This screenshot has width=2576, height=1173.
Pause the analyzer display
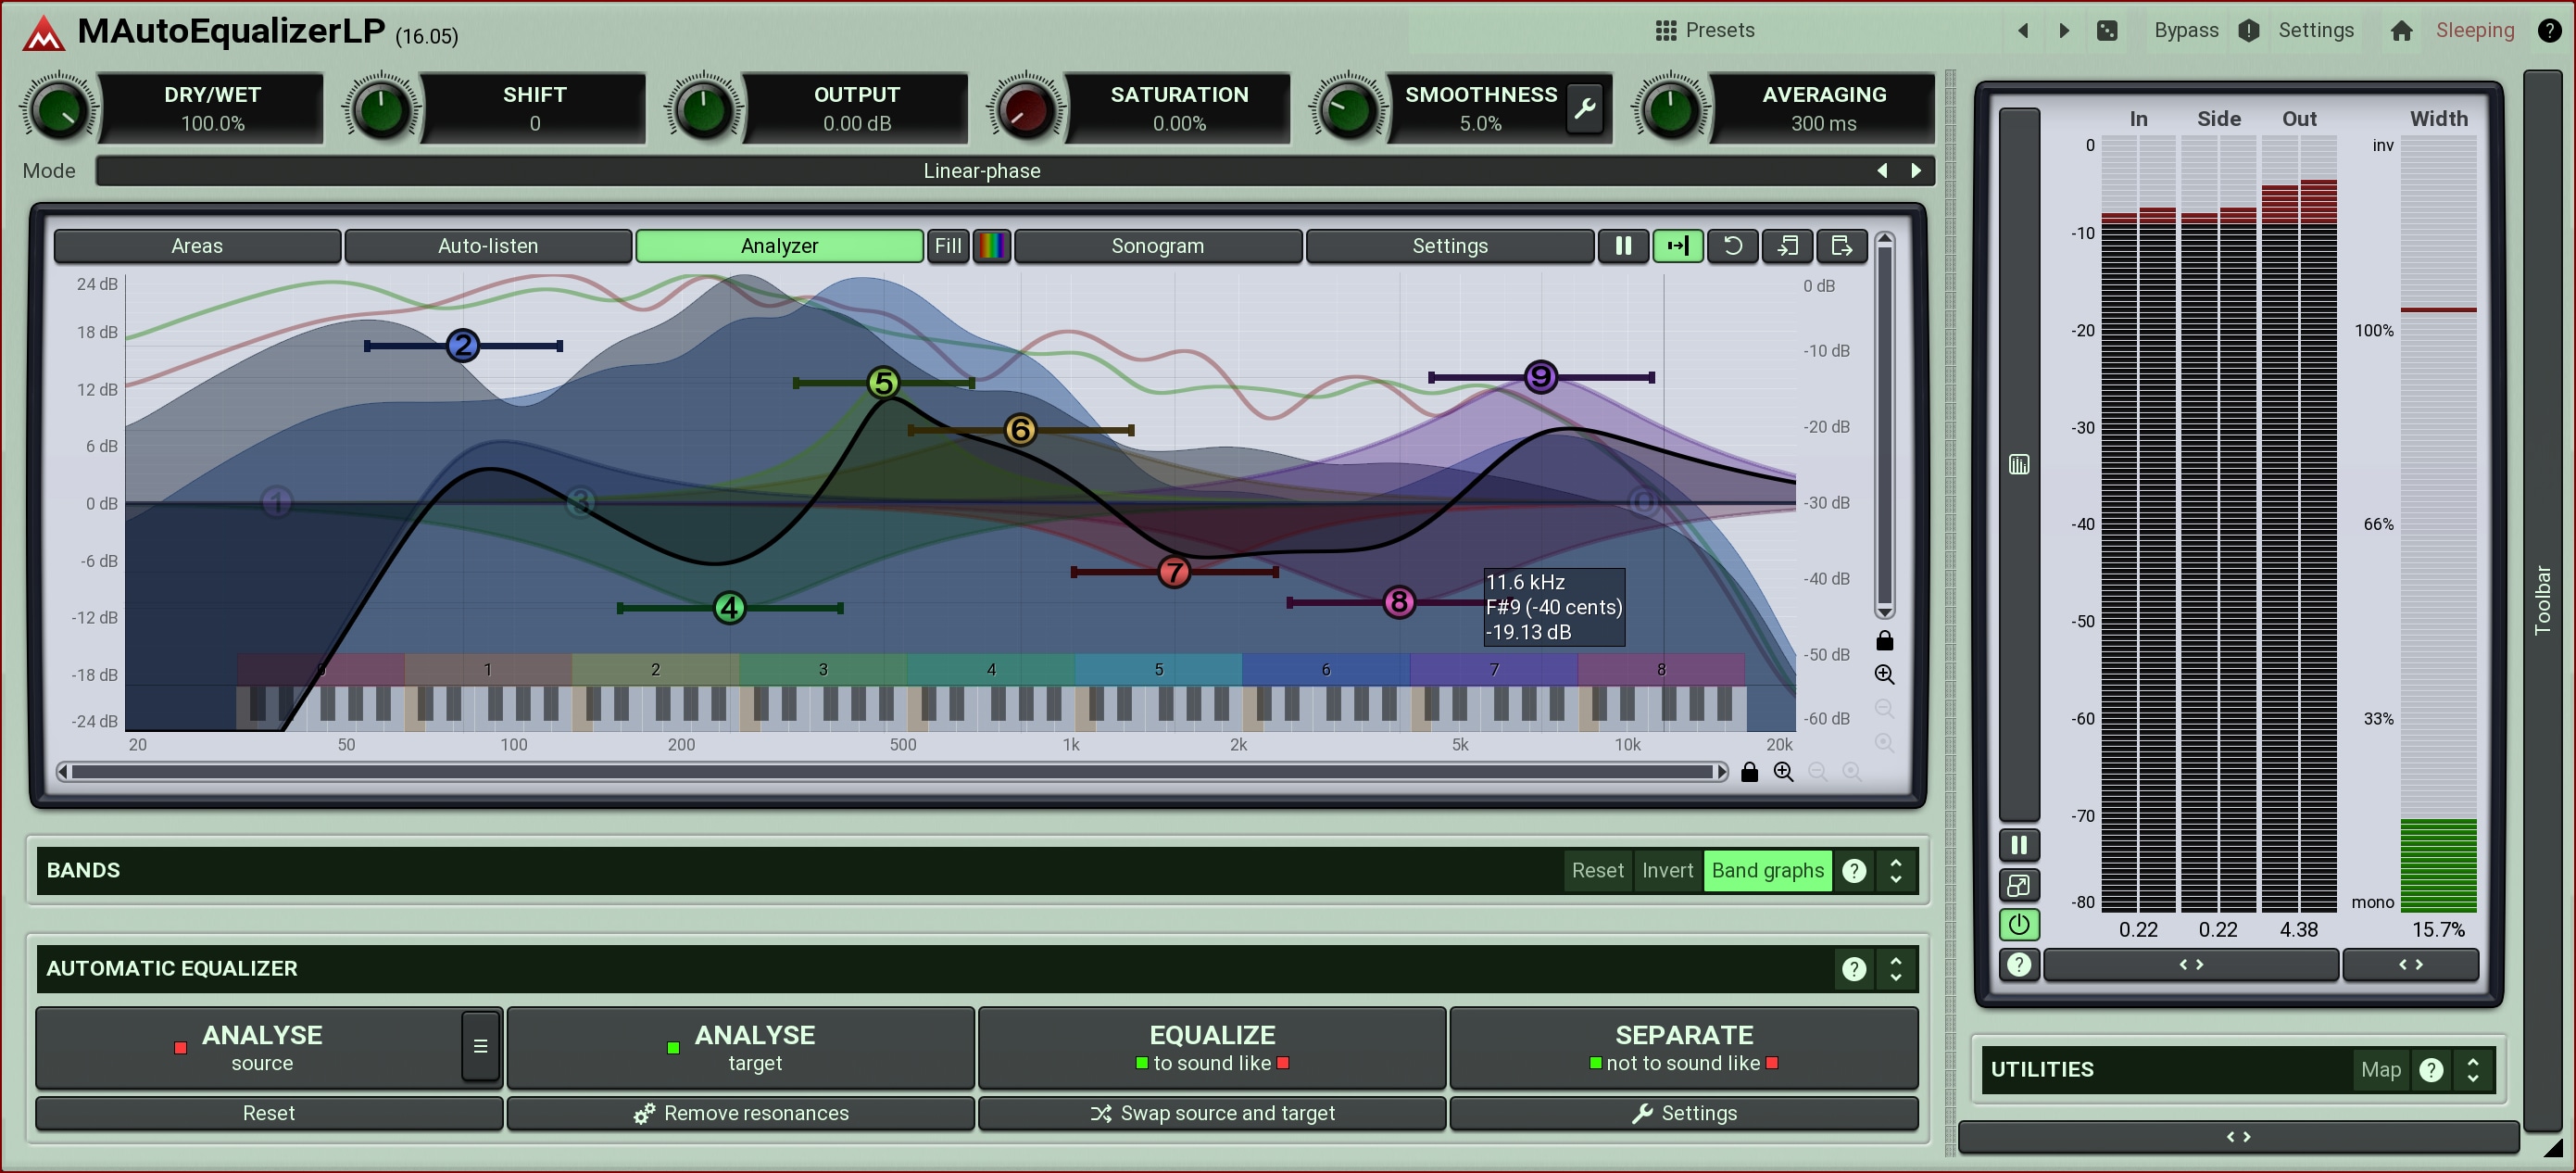click(1623, 246)
